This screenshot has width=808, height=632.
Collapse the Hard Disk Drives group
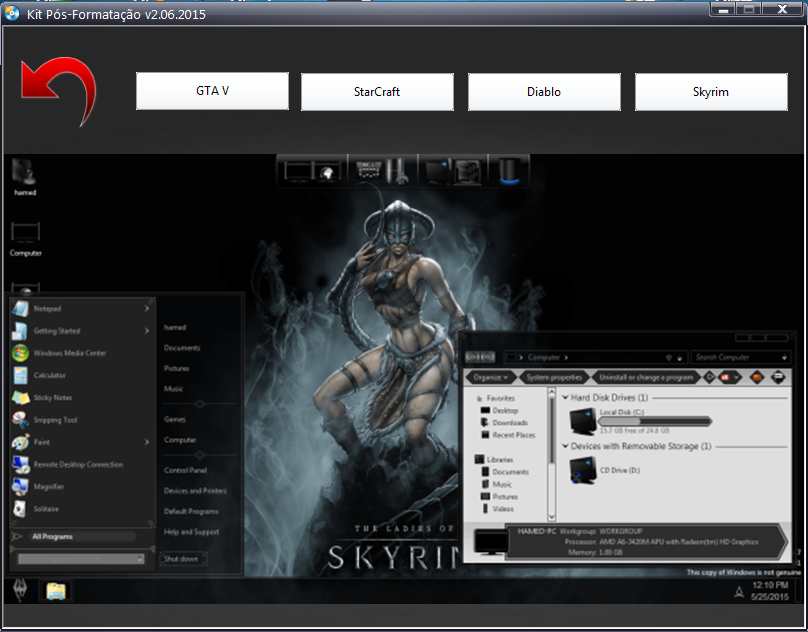tap(565, 398)
